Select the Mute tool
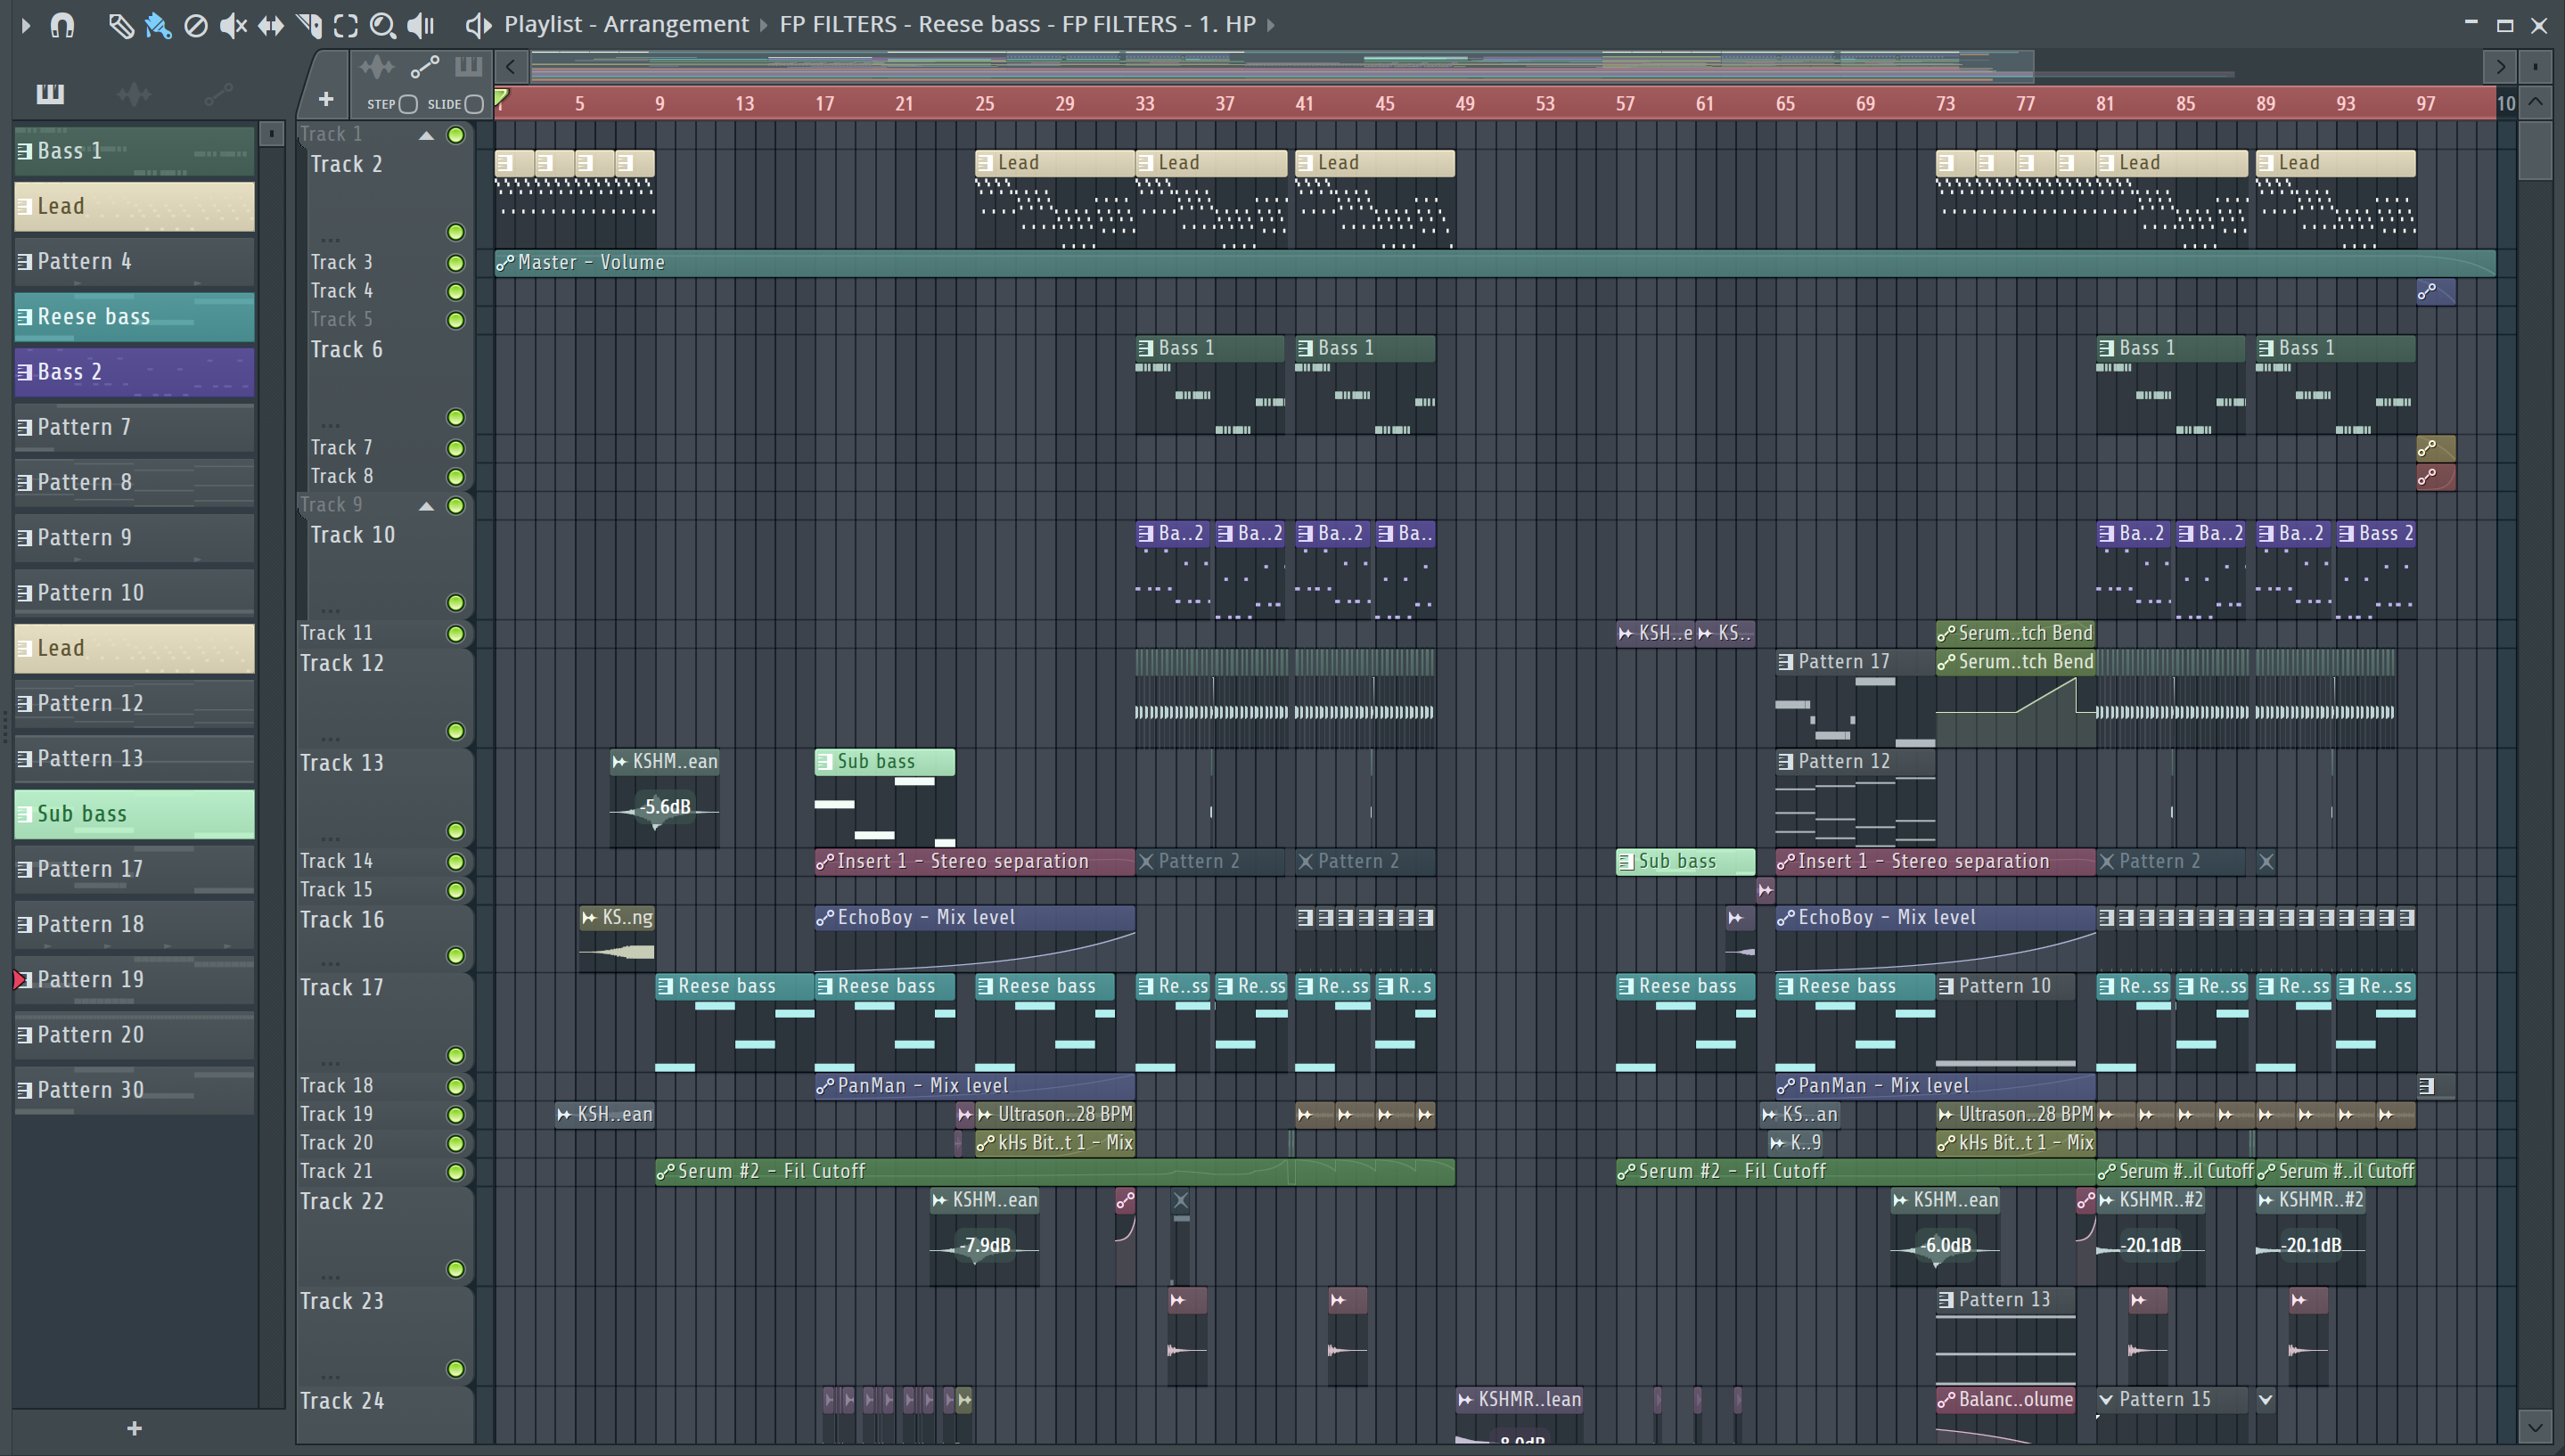 pyautogui.click(x=233, y=24)
